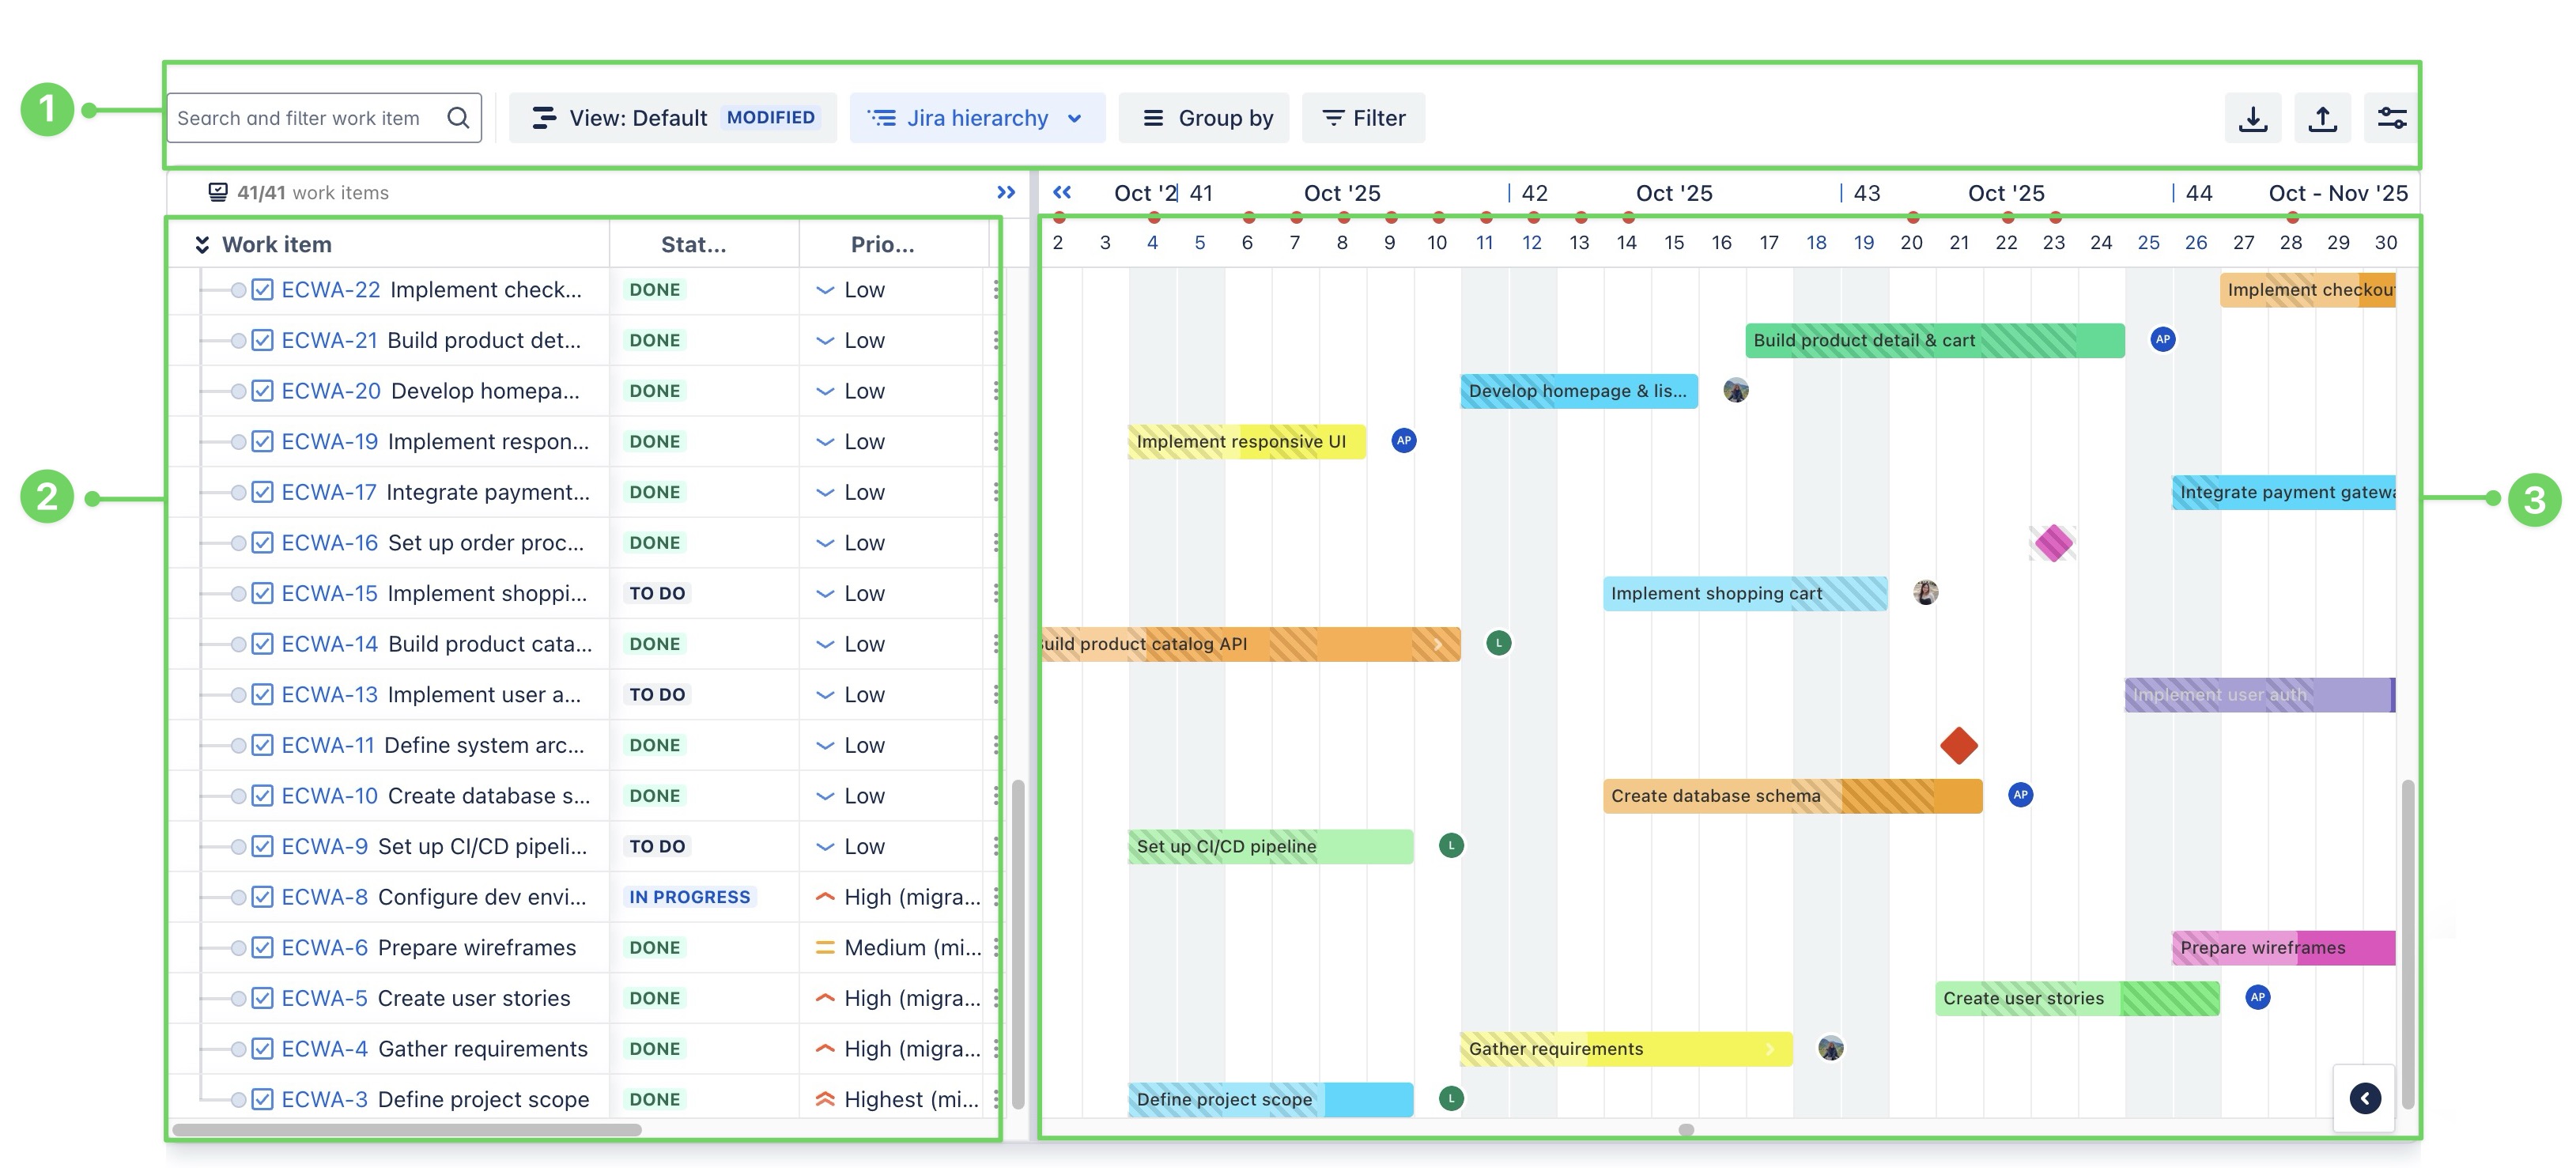The width and height of the screenshot is (2576, 1168).
Task: Click the search magnifier icon
Action: (458, 118)
